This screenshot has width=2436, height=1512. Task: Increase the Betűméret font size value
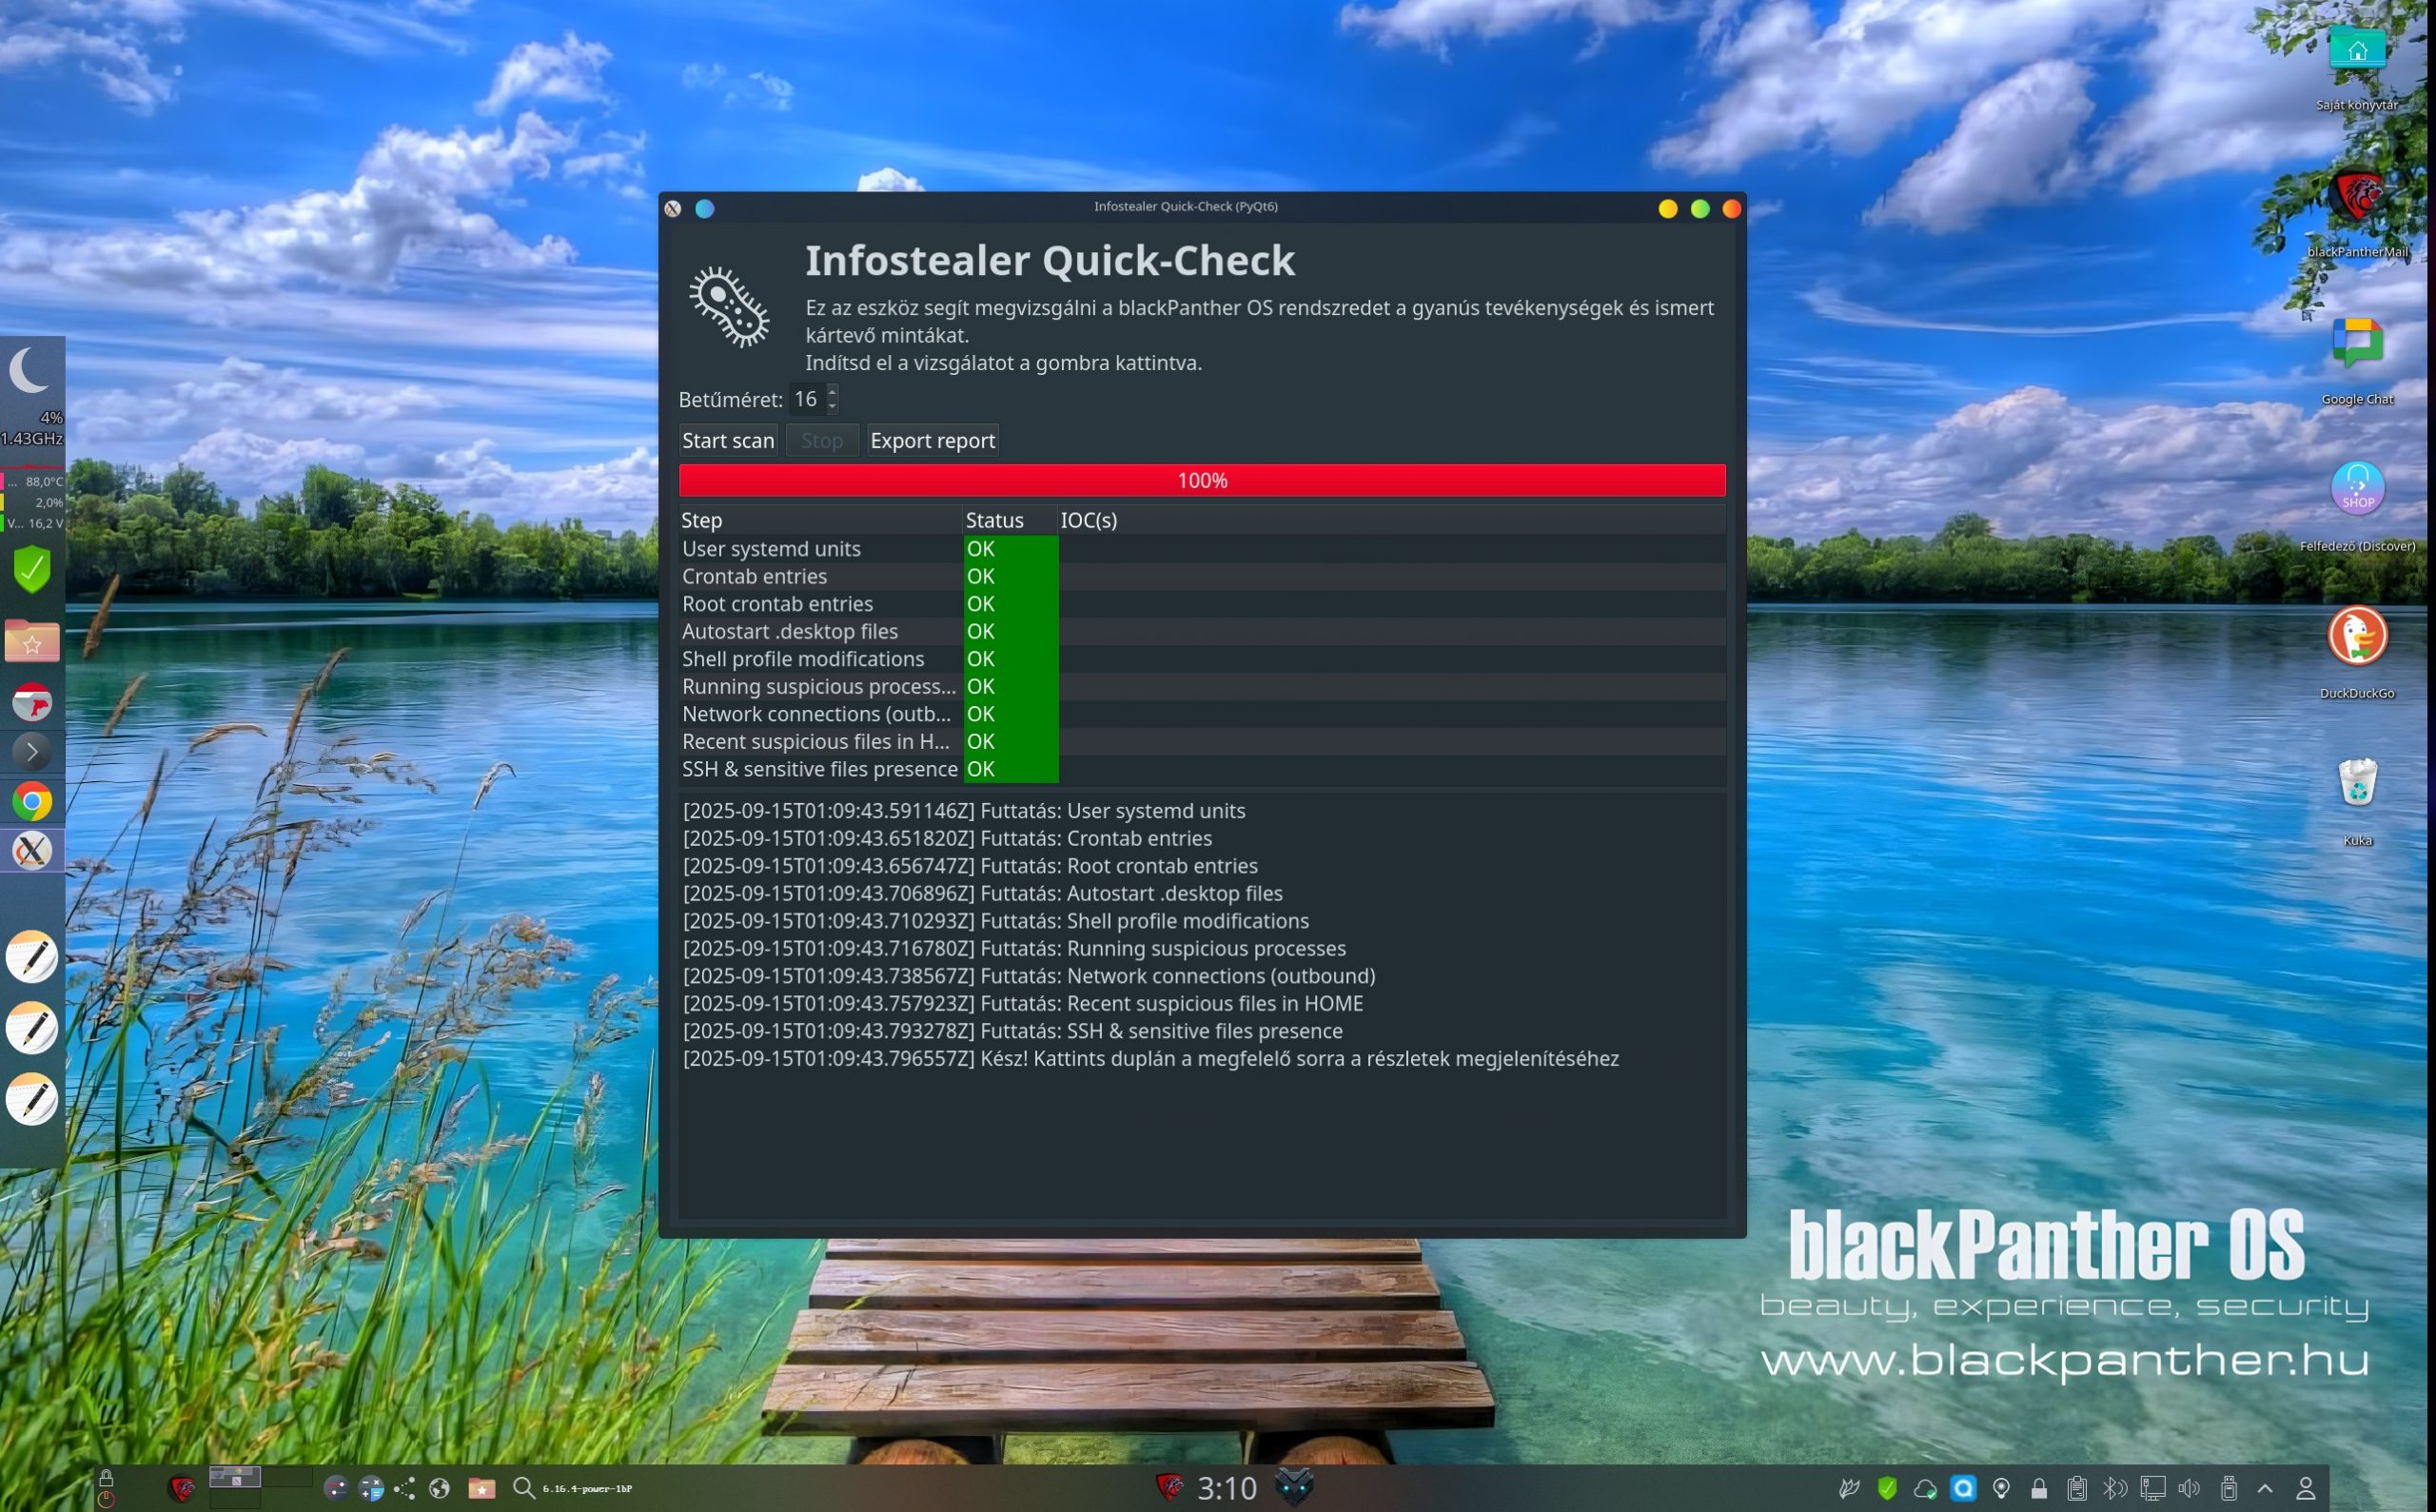(832, 392)
